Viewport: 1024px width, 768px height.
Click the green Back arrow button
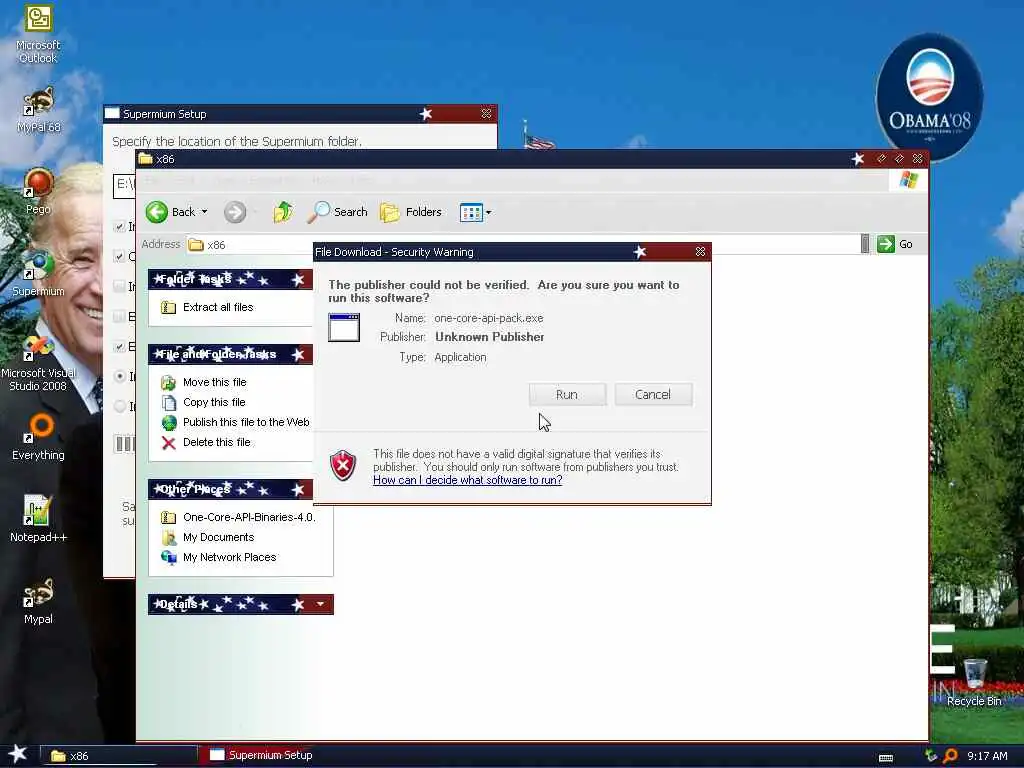[x=157, y=212]
